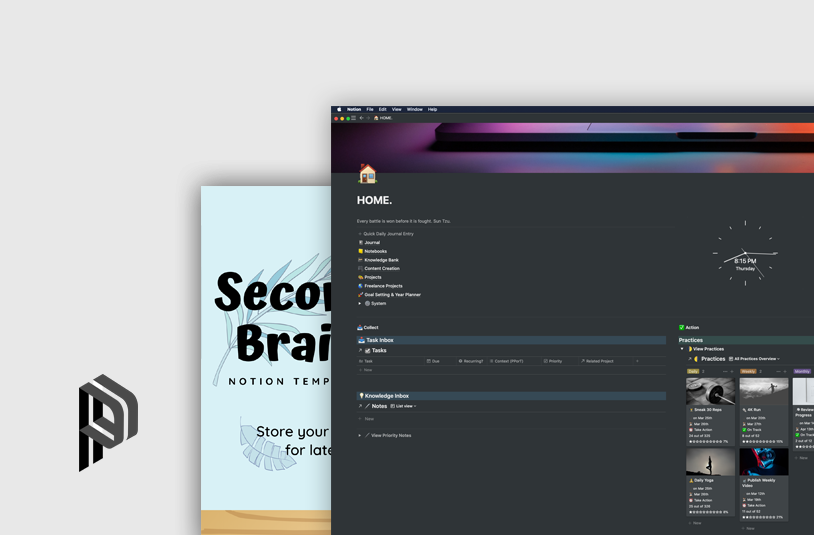Open the Notes linked database title

[x=379, y=406]
